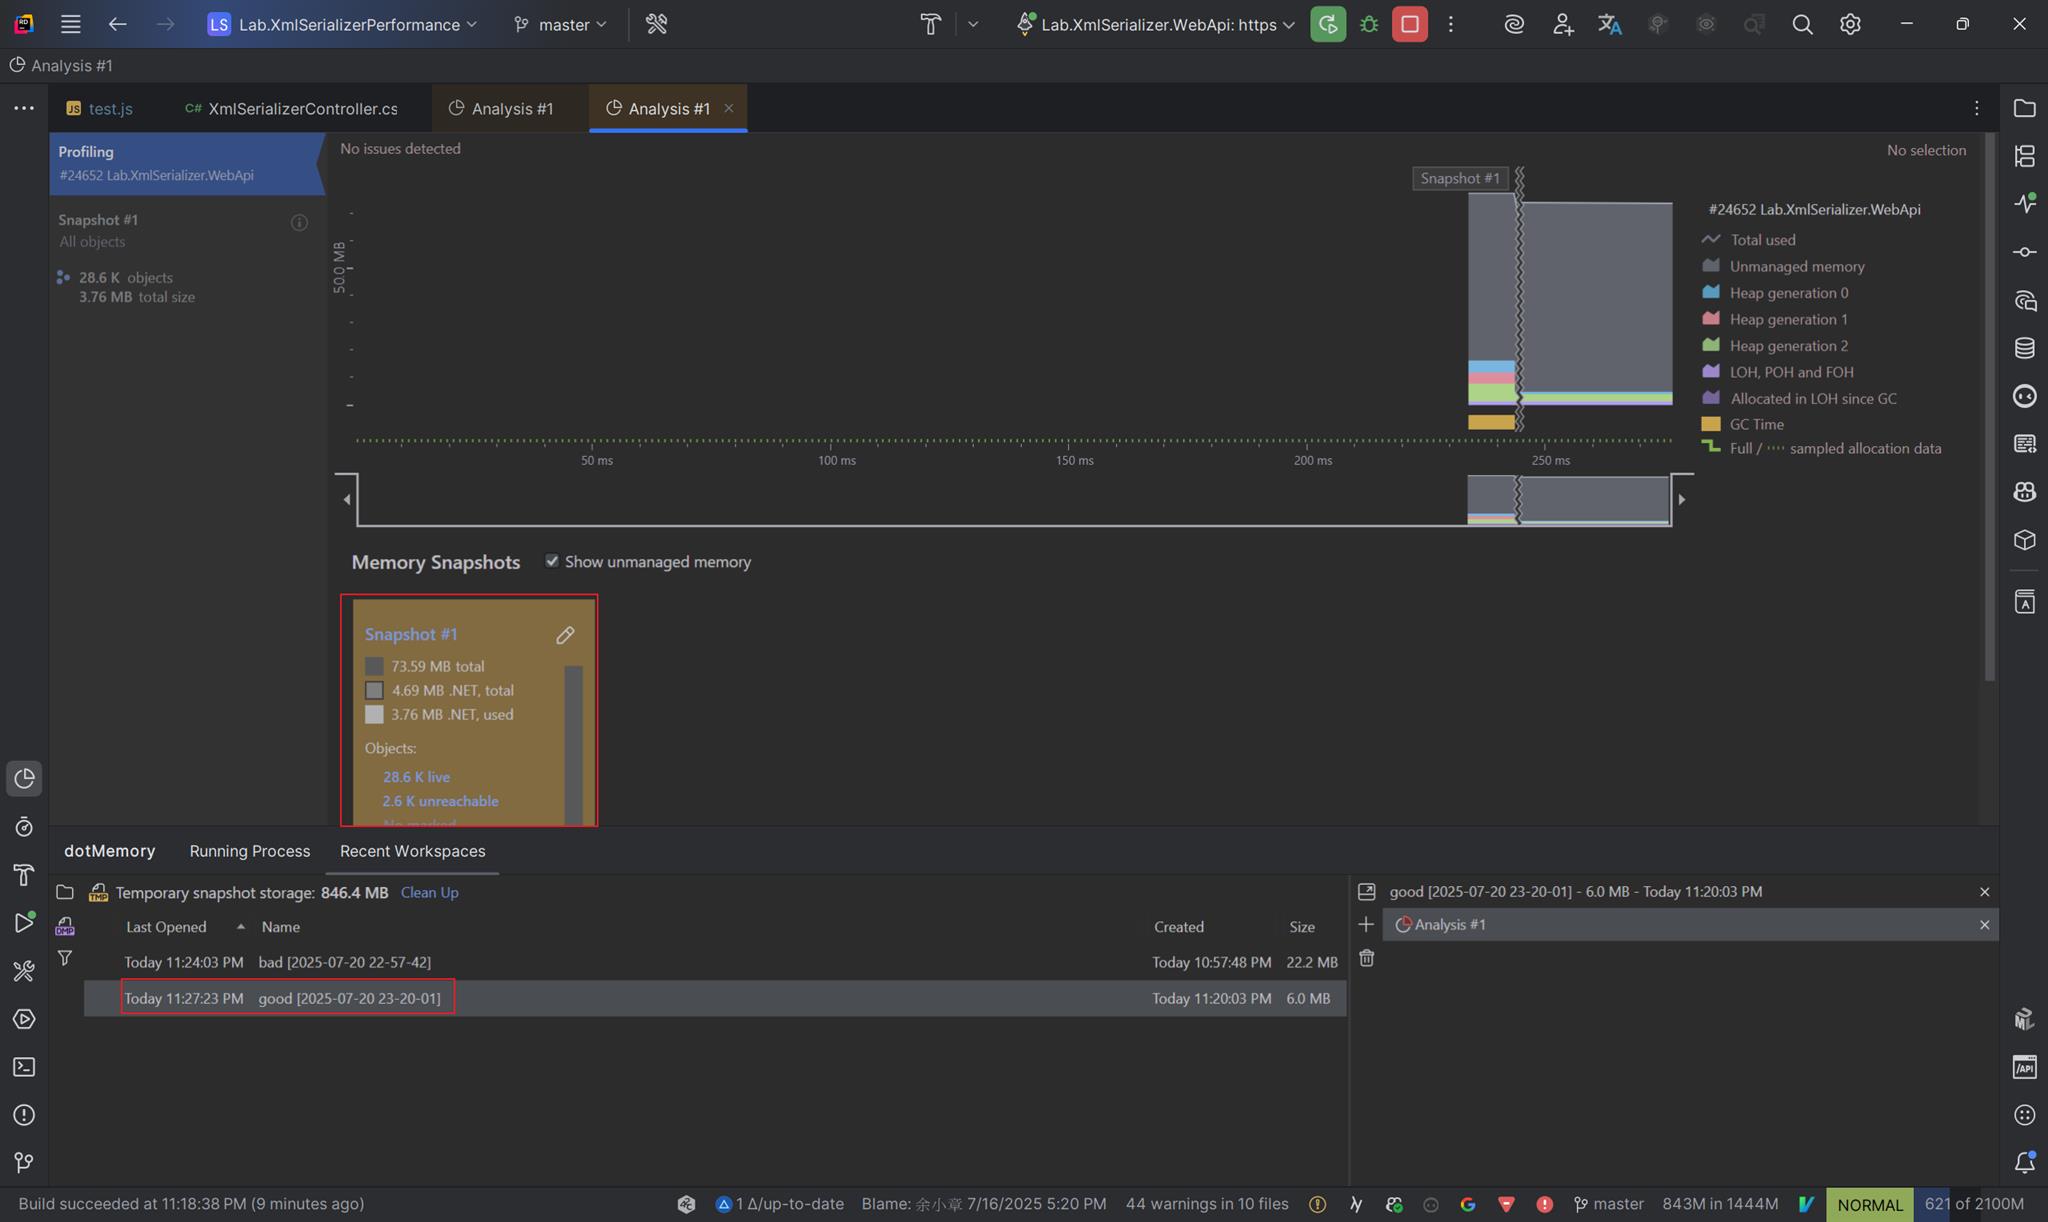
Task: Stop the running process with red square
Action: tap(1410, 24)
